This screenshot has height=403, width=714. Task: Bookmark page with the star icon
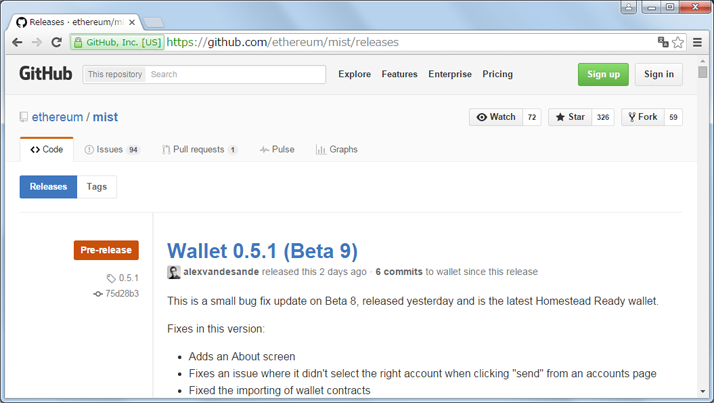pos(678,42)
